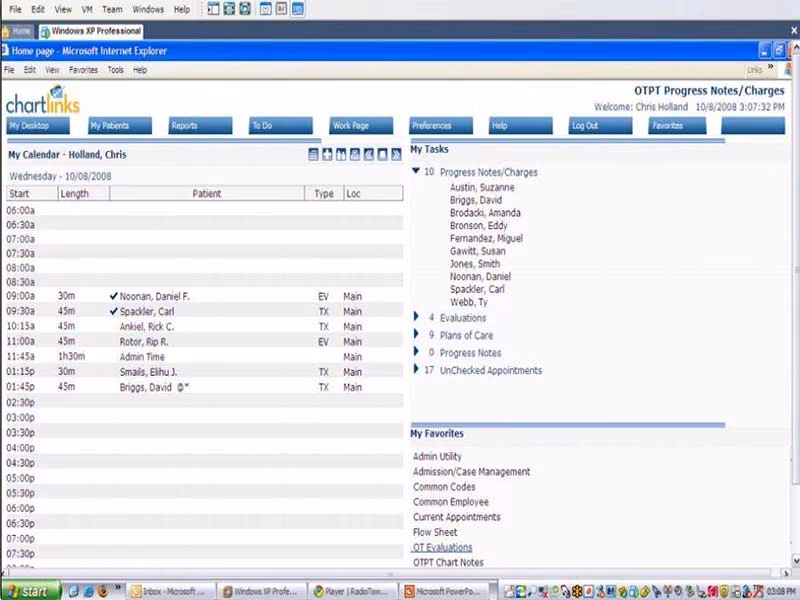Expand the Links toolbar chevron
Image resolution: width=800 pixels, height=600 pixels.
[x=770, y=67]
